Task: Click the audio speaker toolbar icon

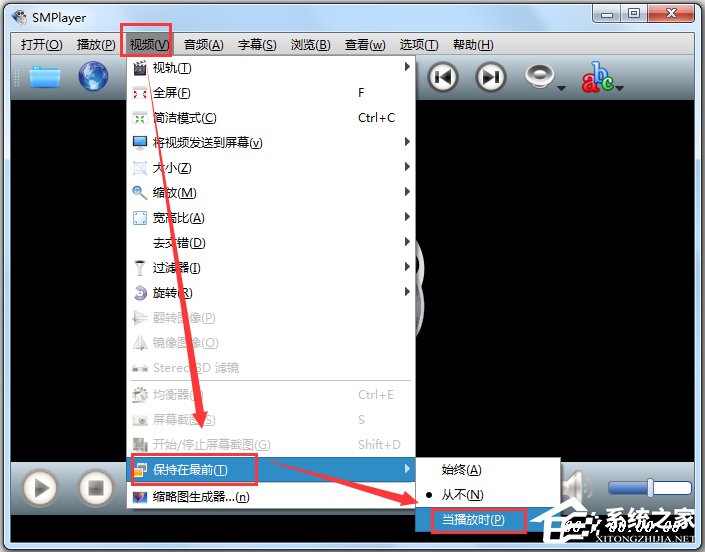Action: (x=539, y=76)
